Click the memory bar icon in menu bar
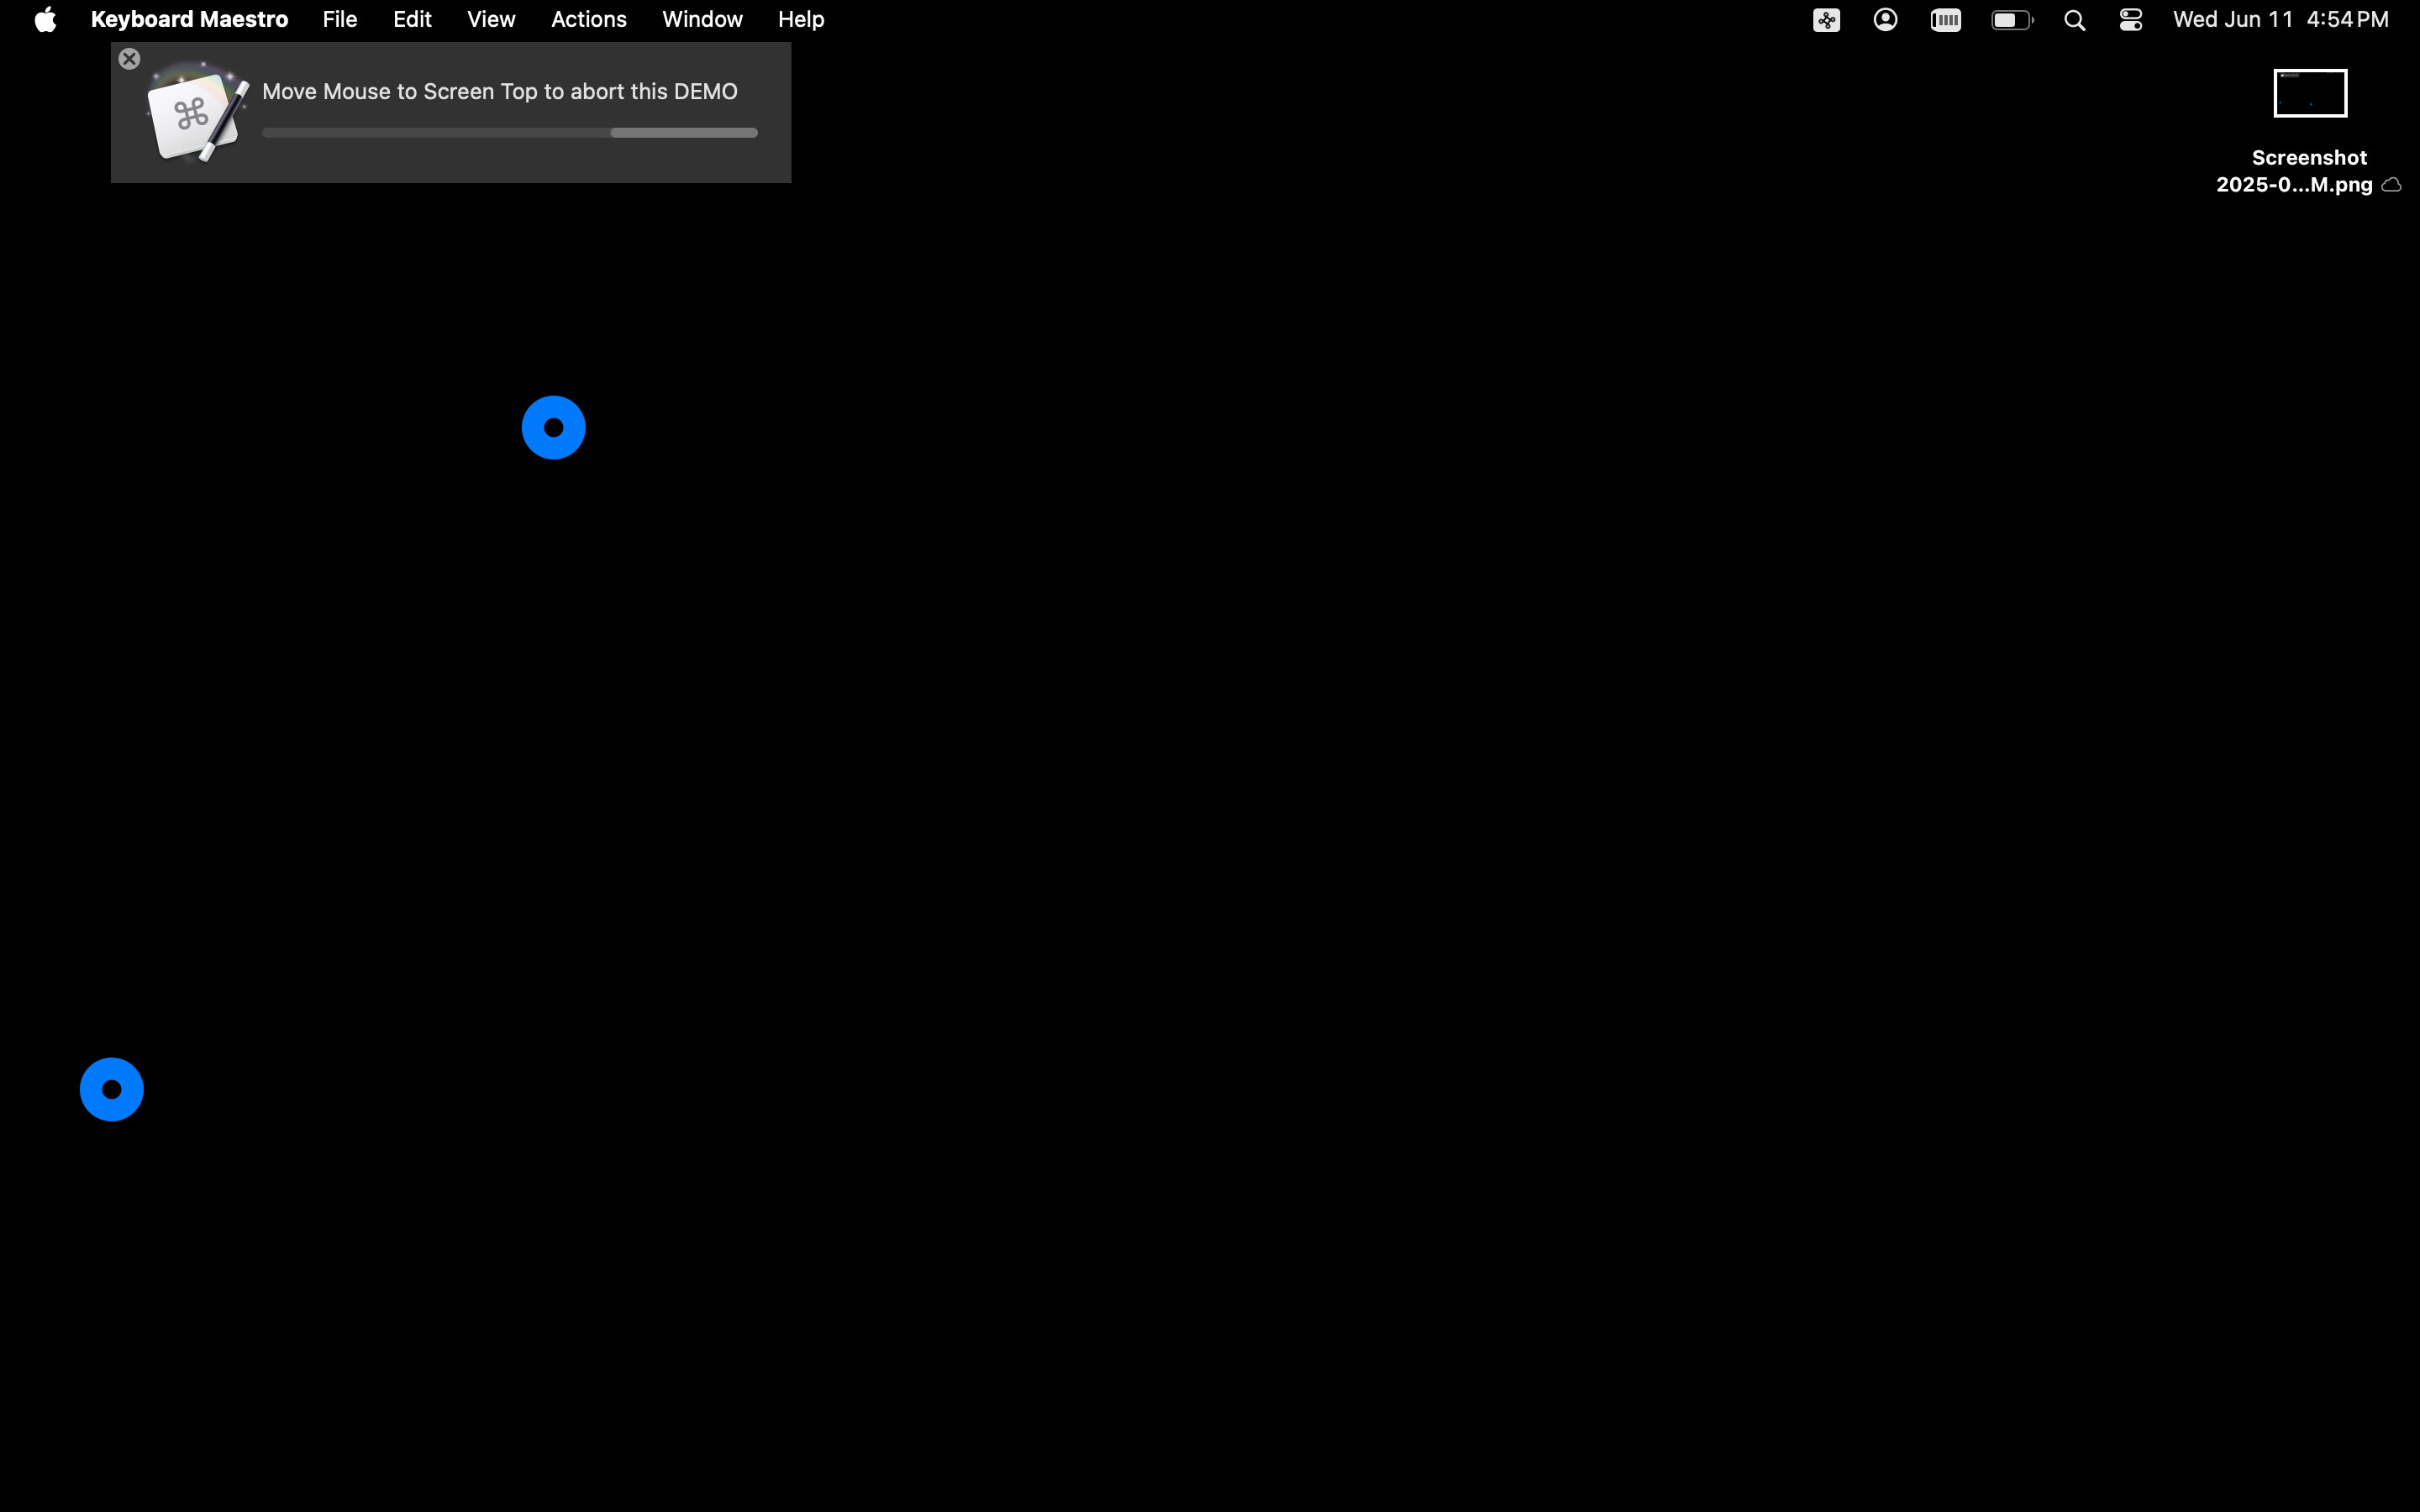The image size is (2420, 1512). click(1945, 20)
